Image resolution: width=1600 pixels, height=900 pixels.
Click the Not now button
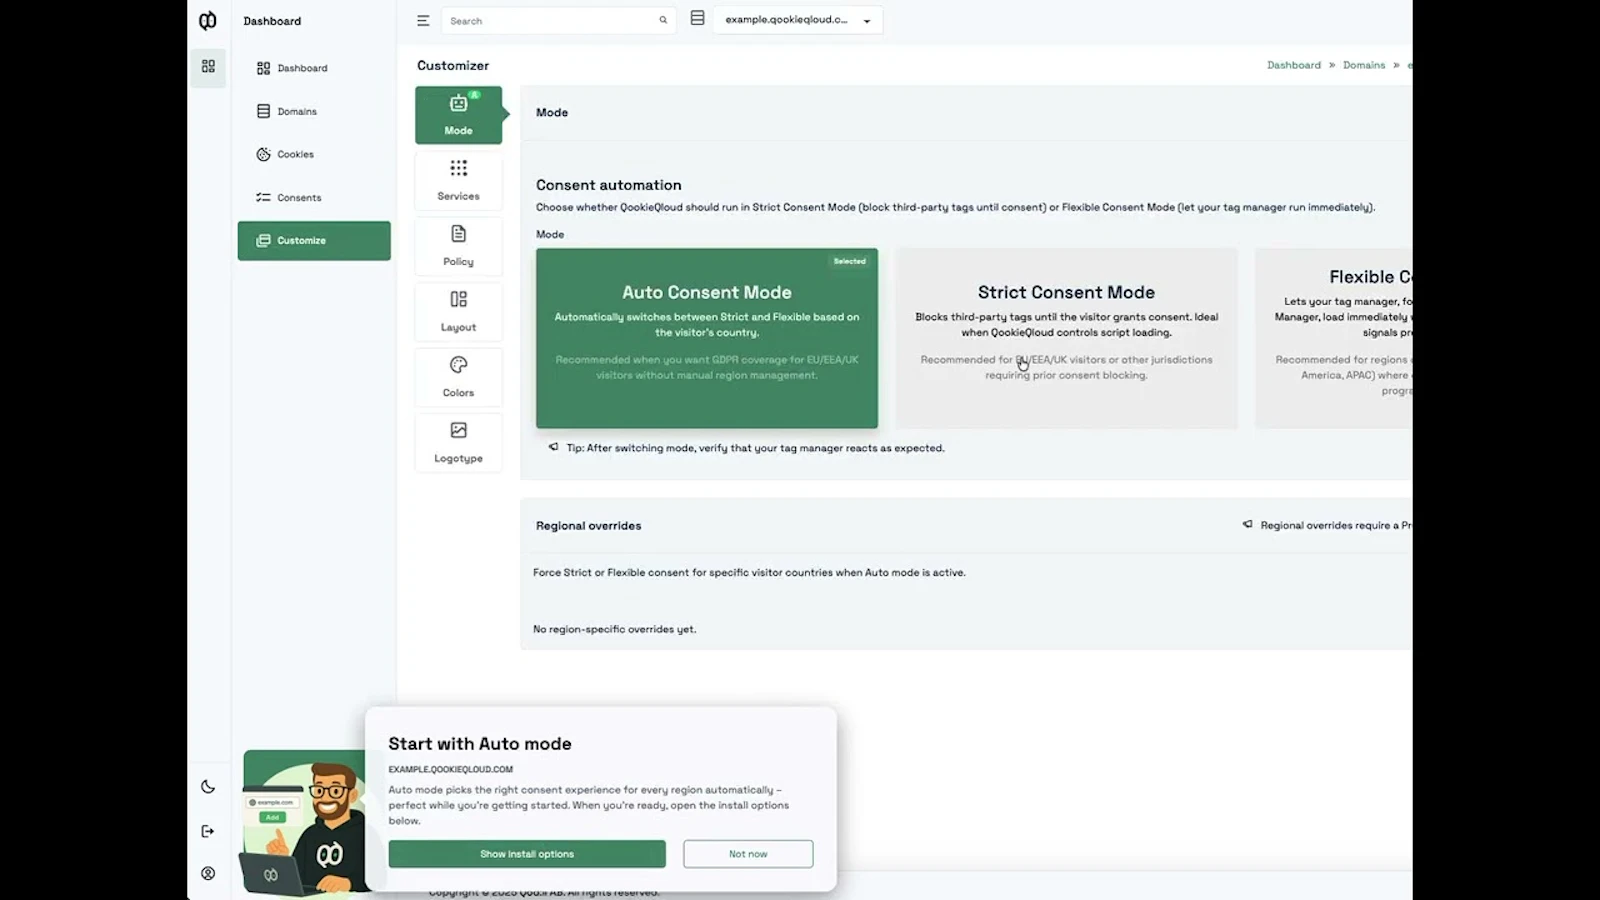(748, 854)
